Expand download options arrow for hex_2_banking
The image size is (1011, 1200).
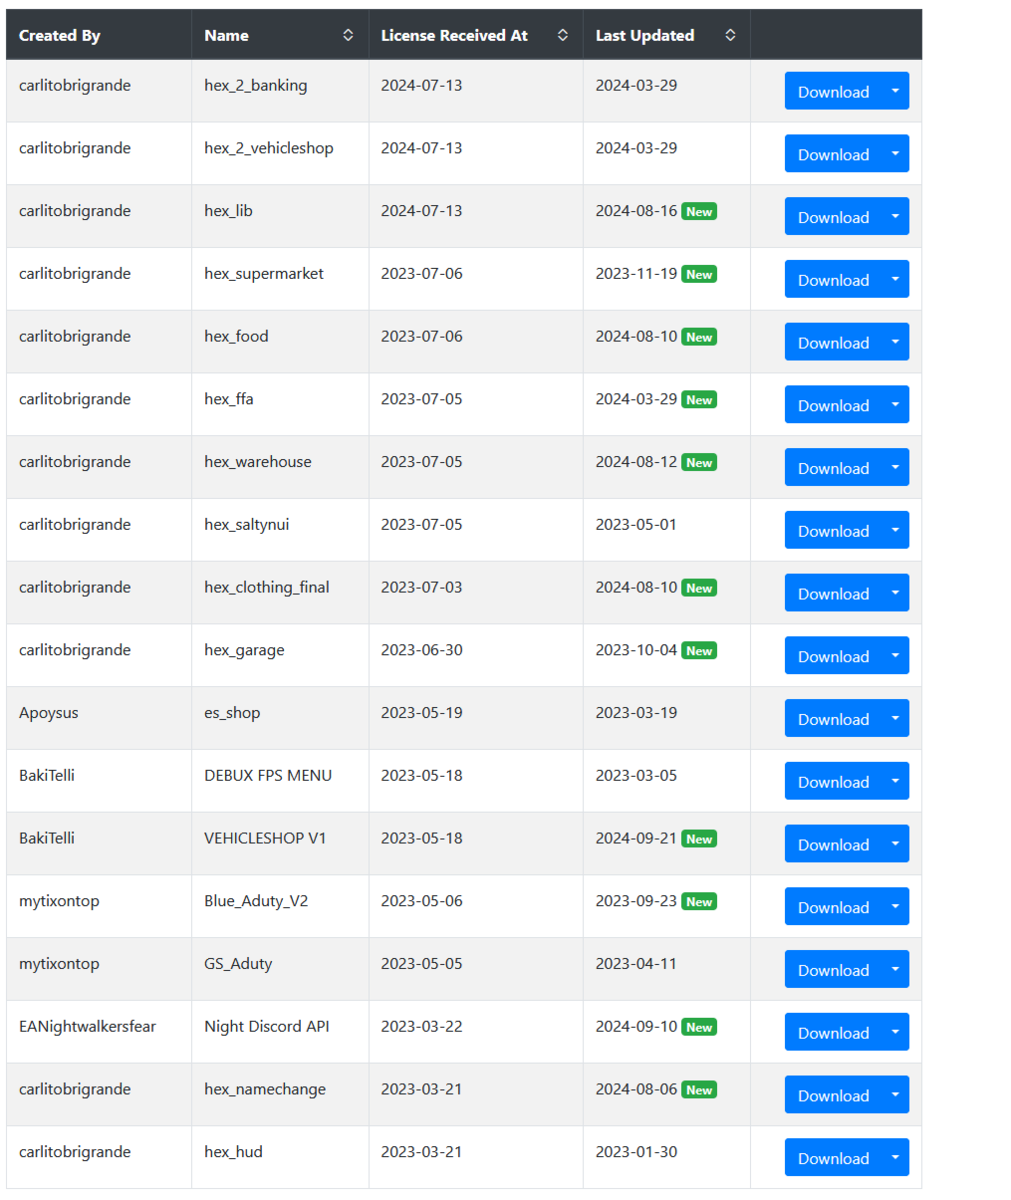click(x=895, y=91)
